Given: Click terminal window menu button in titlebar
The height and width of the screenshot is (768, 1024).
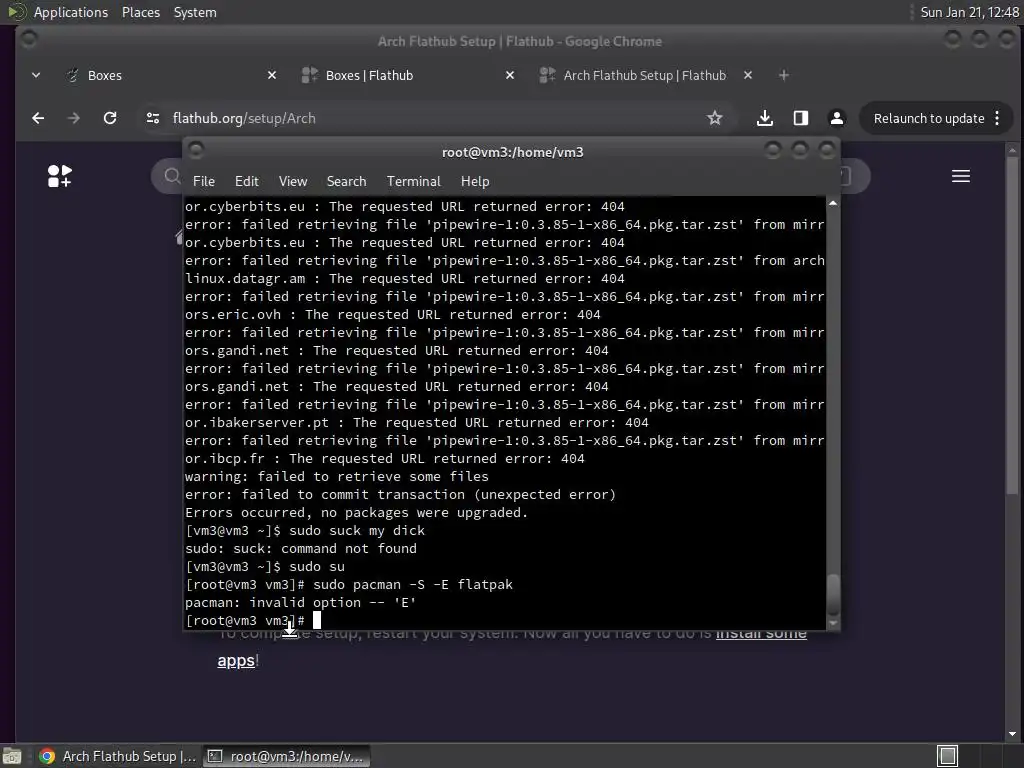Looking at the screenshot, I should (196, 150).
